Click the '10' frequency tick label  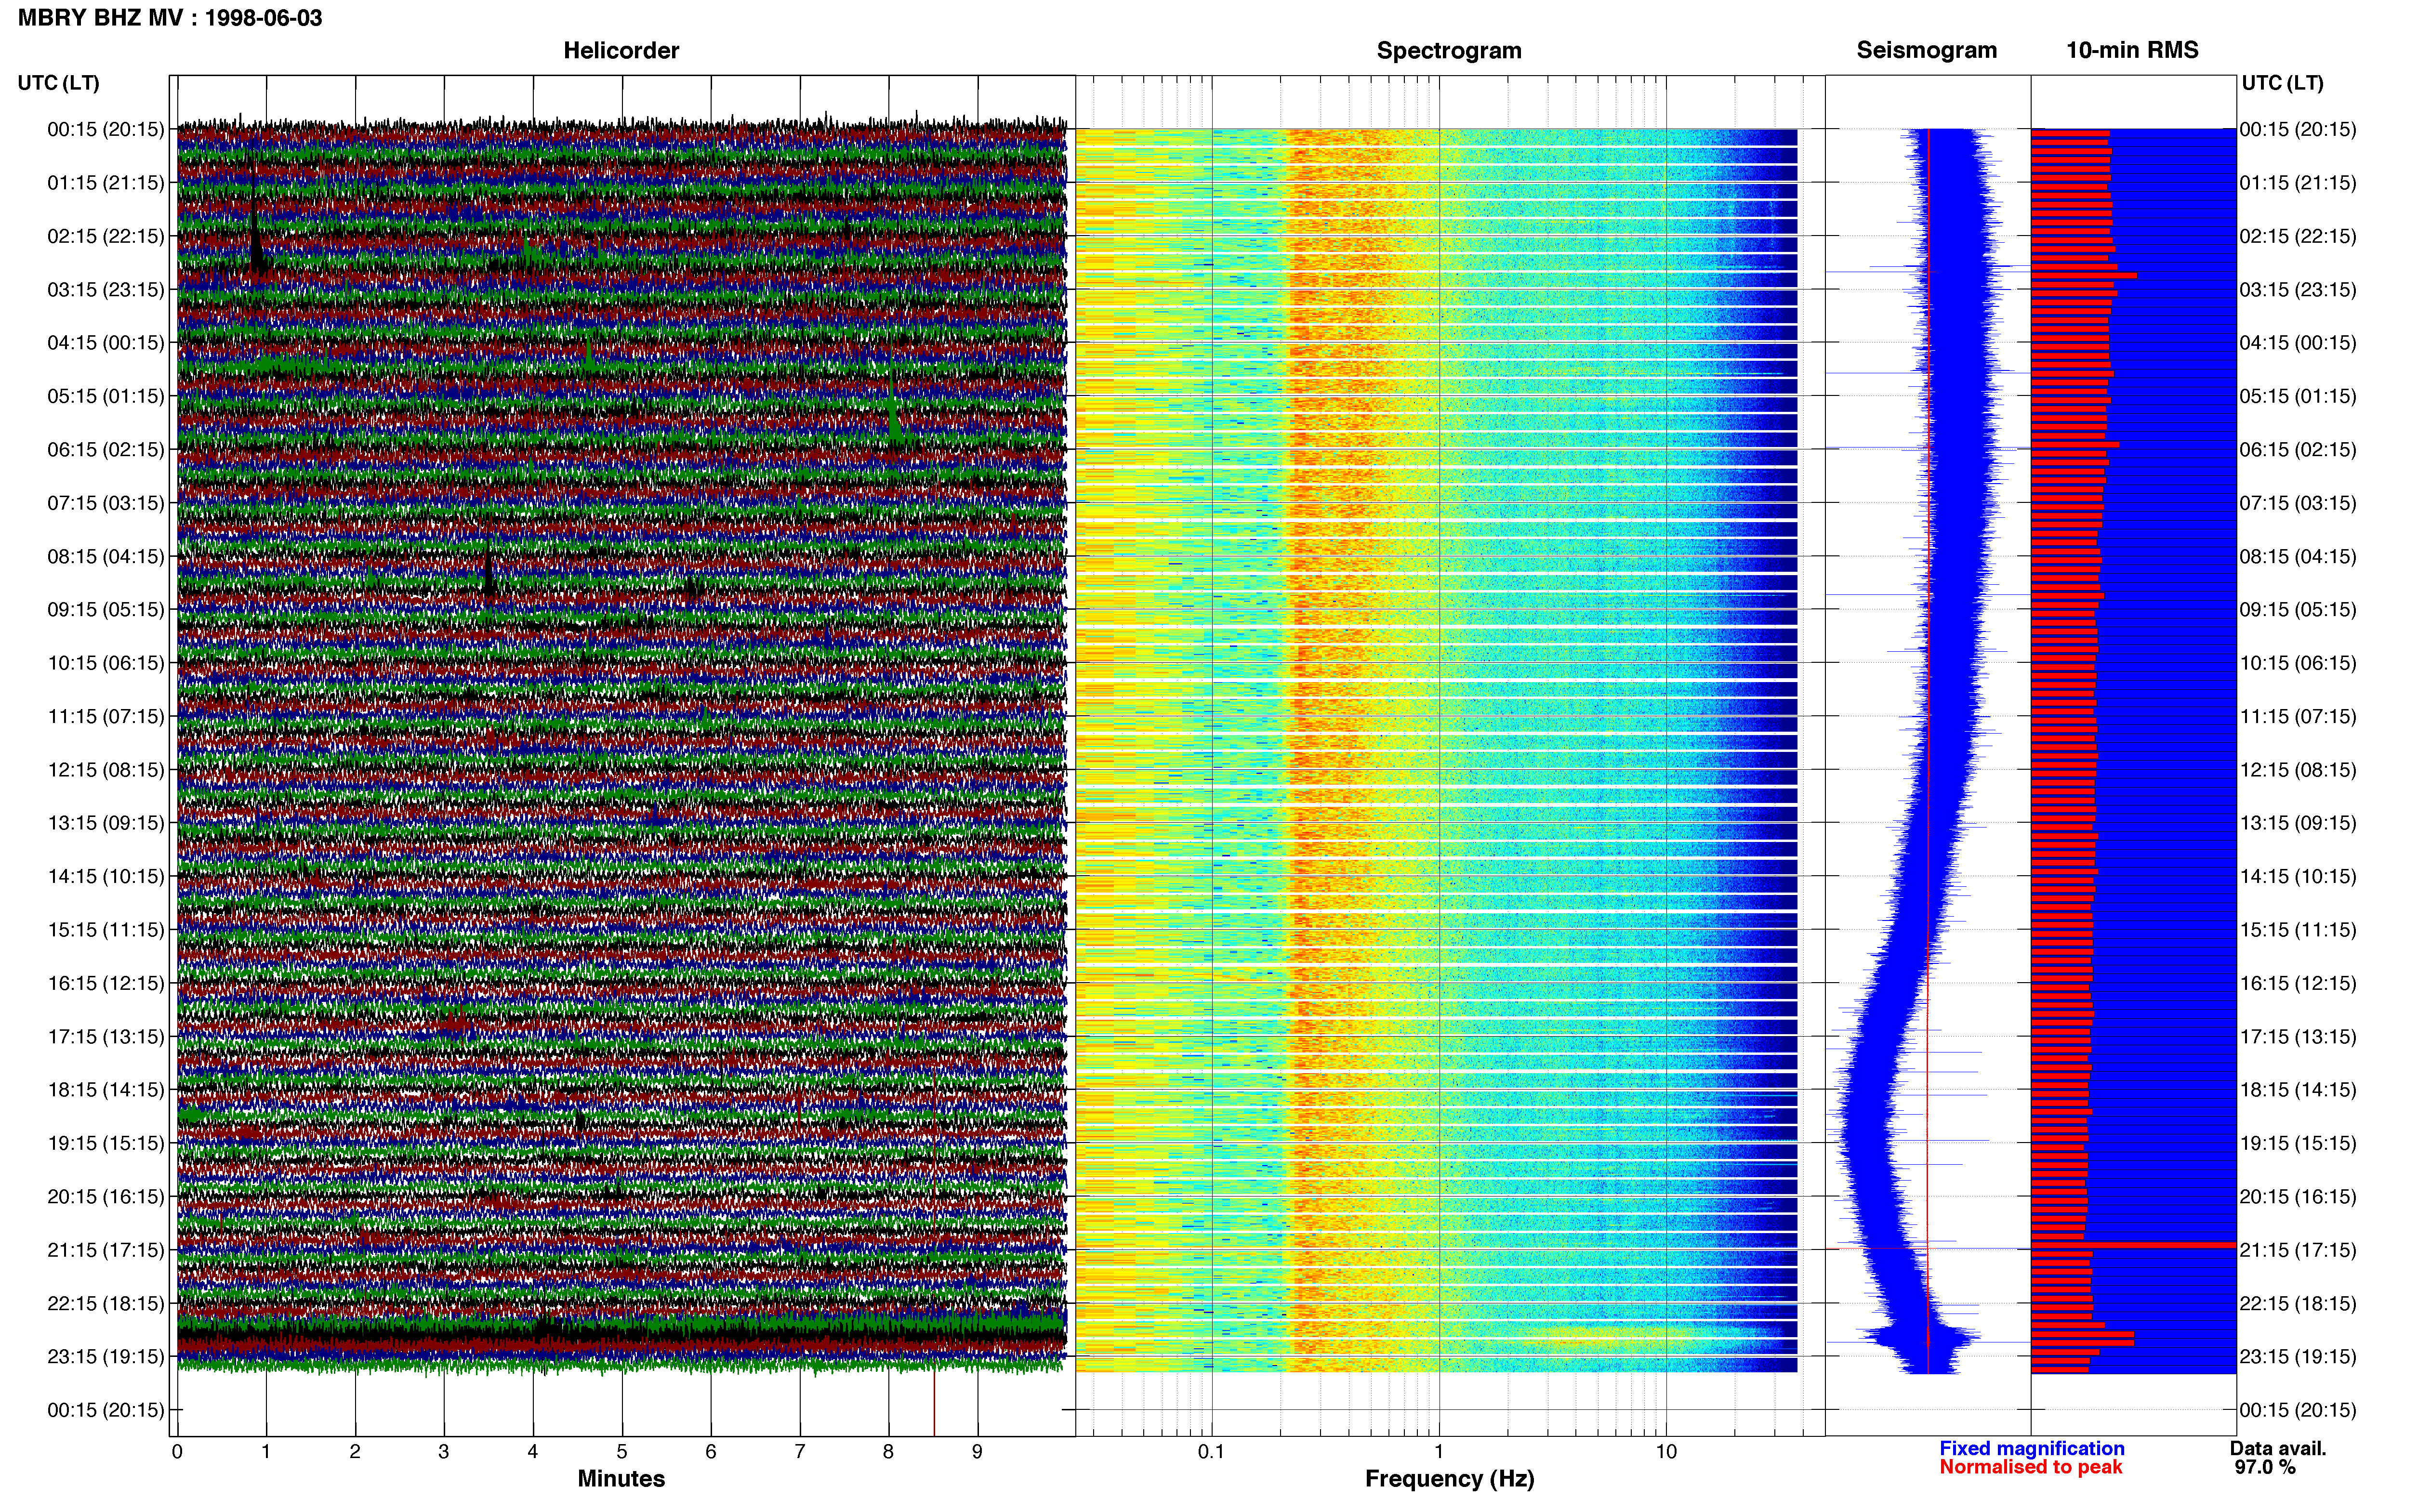pyautogui.click(x=1666, y=1451)
